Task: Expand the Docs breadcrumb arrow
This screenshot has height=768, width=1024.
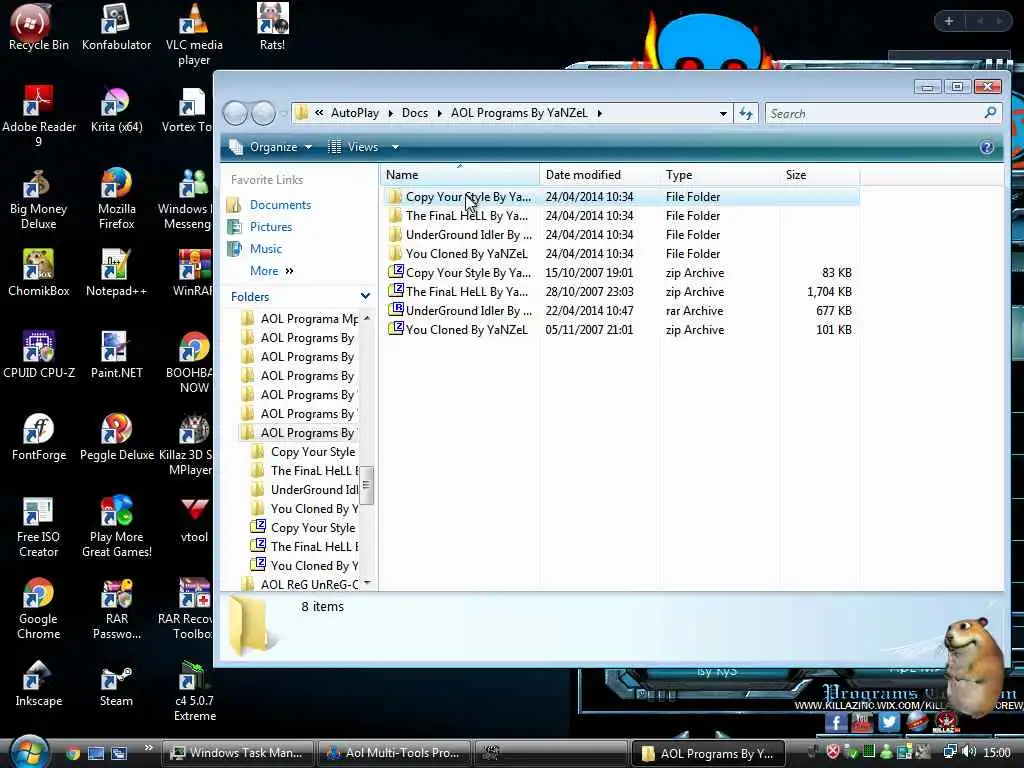Action: click(x=440, y=114)
